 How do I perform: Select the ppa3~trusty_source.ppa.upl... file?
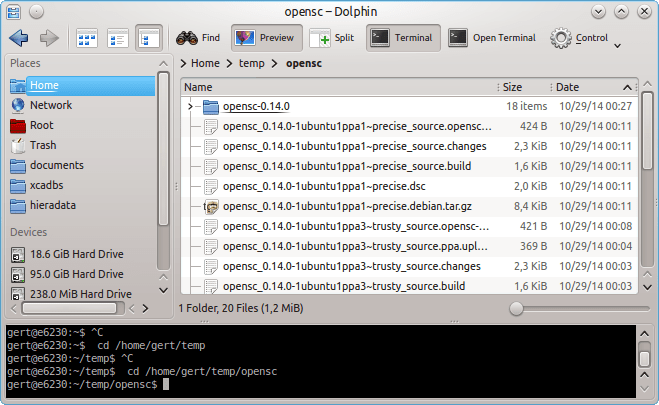tap(355, 246)
